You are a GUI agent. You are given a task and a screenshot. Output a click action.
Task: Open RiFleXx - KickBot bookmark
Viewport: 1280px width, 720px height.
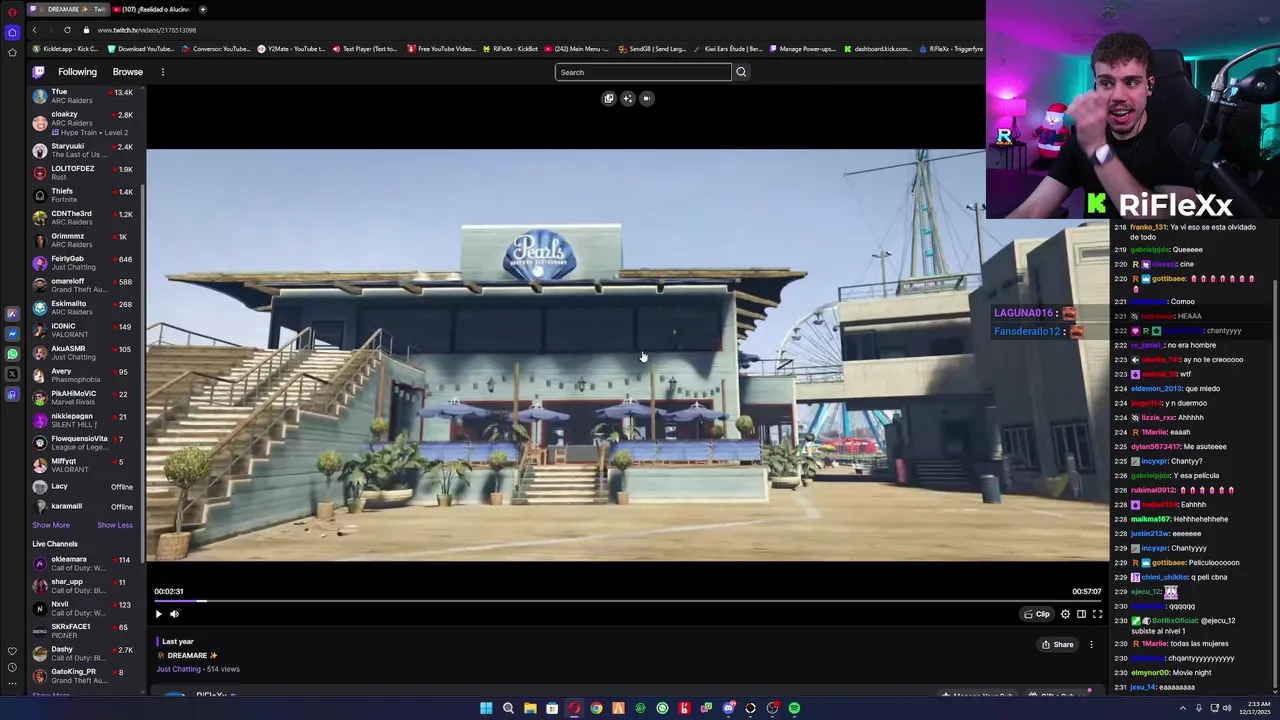coord(510,49)
